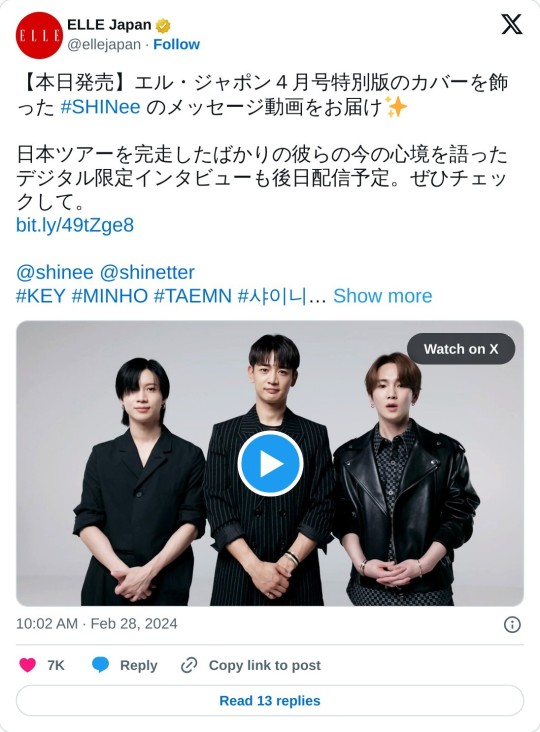This screenshot has height=732, width=540.
Task: Click the gold verified badge
Action: point(162,26)
